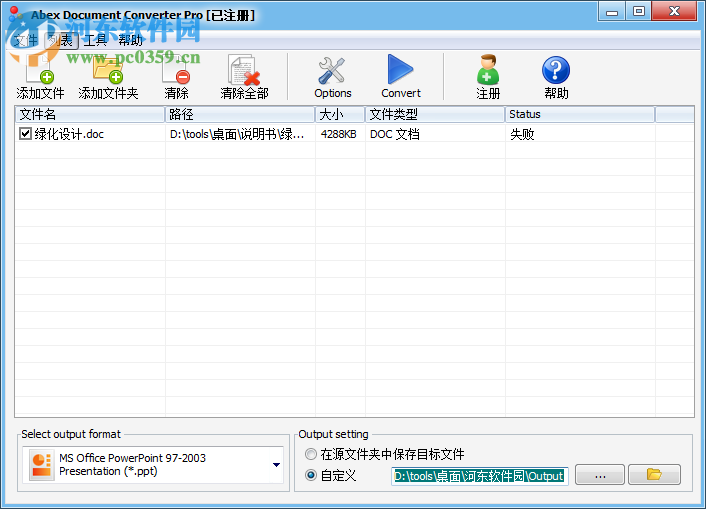Sort by the 文件类型 column header
The height and width of the screenshot is (509, 706).
[435, 114]
